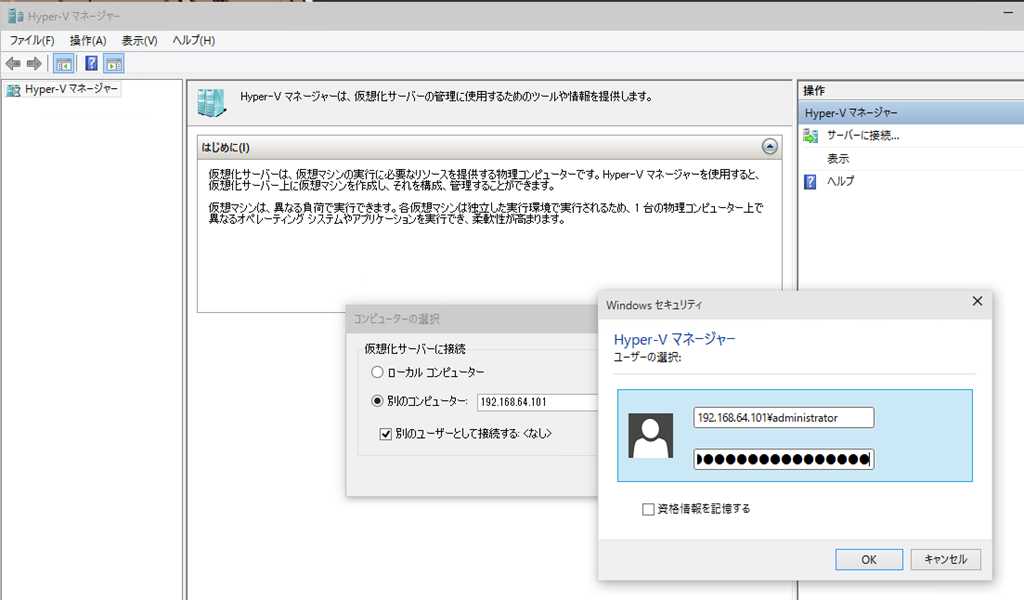Select the Hyper-V マネージャー header in the Actions pane
The height and width of the screenshot is (600, 1024).
[911, 113]
